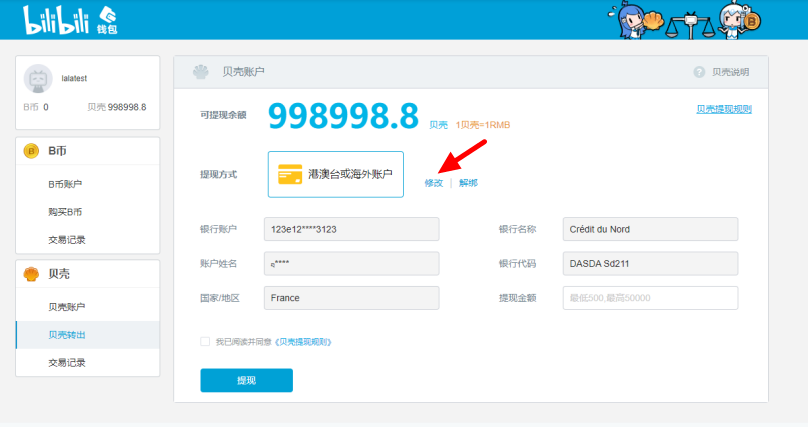Click 贝壳 998998.8 in the user card
Image resolution: width=808 pixels, height=427 pixels.
click(x=117, y=107)
